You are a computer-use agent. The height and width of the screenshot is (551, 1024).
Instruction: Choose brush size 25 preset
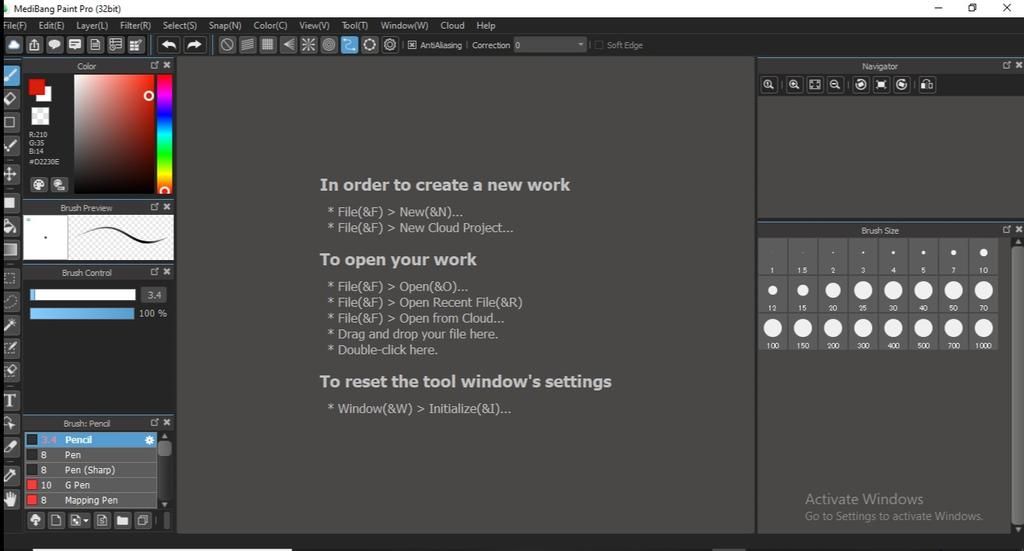[863, 294]
